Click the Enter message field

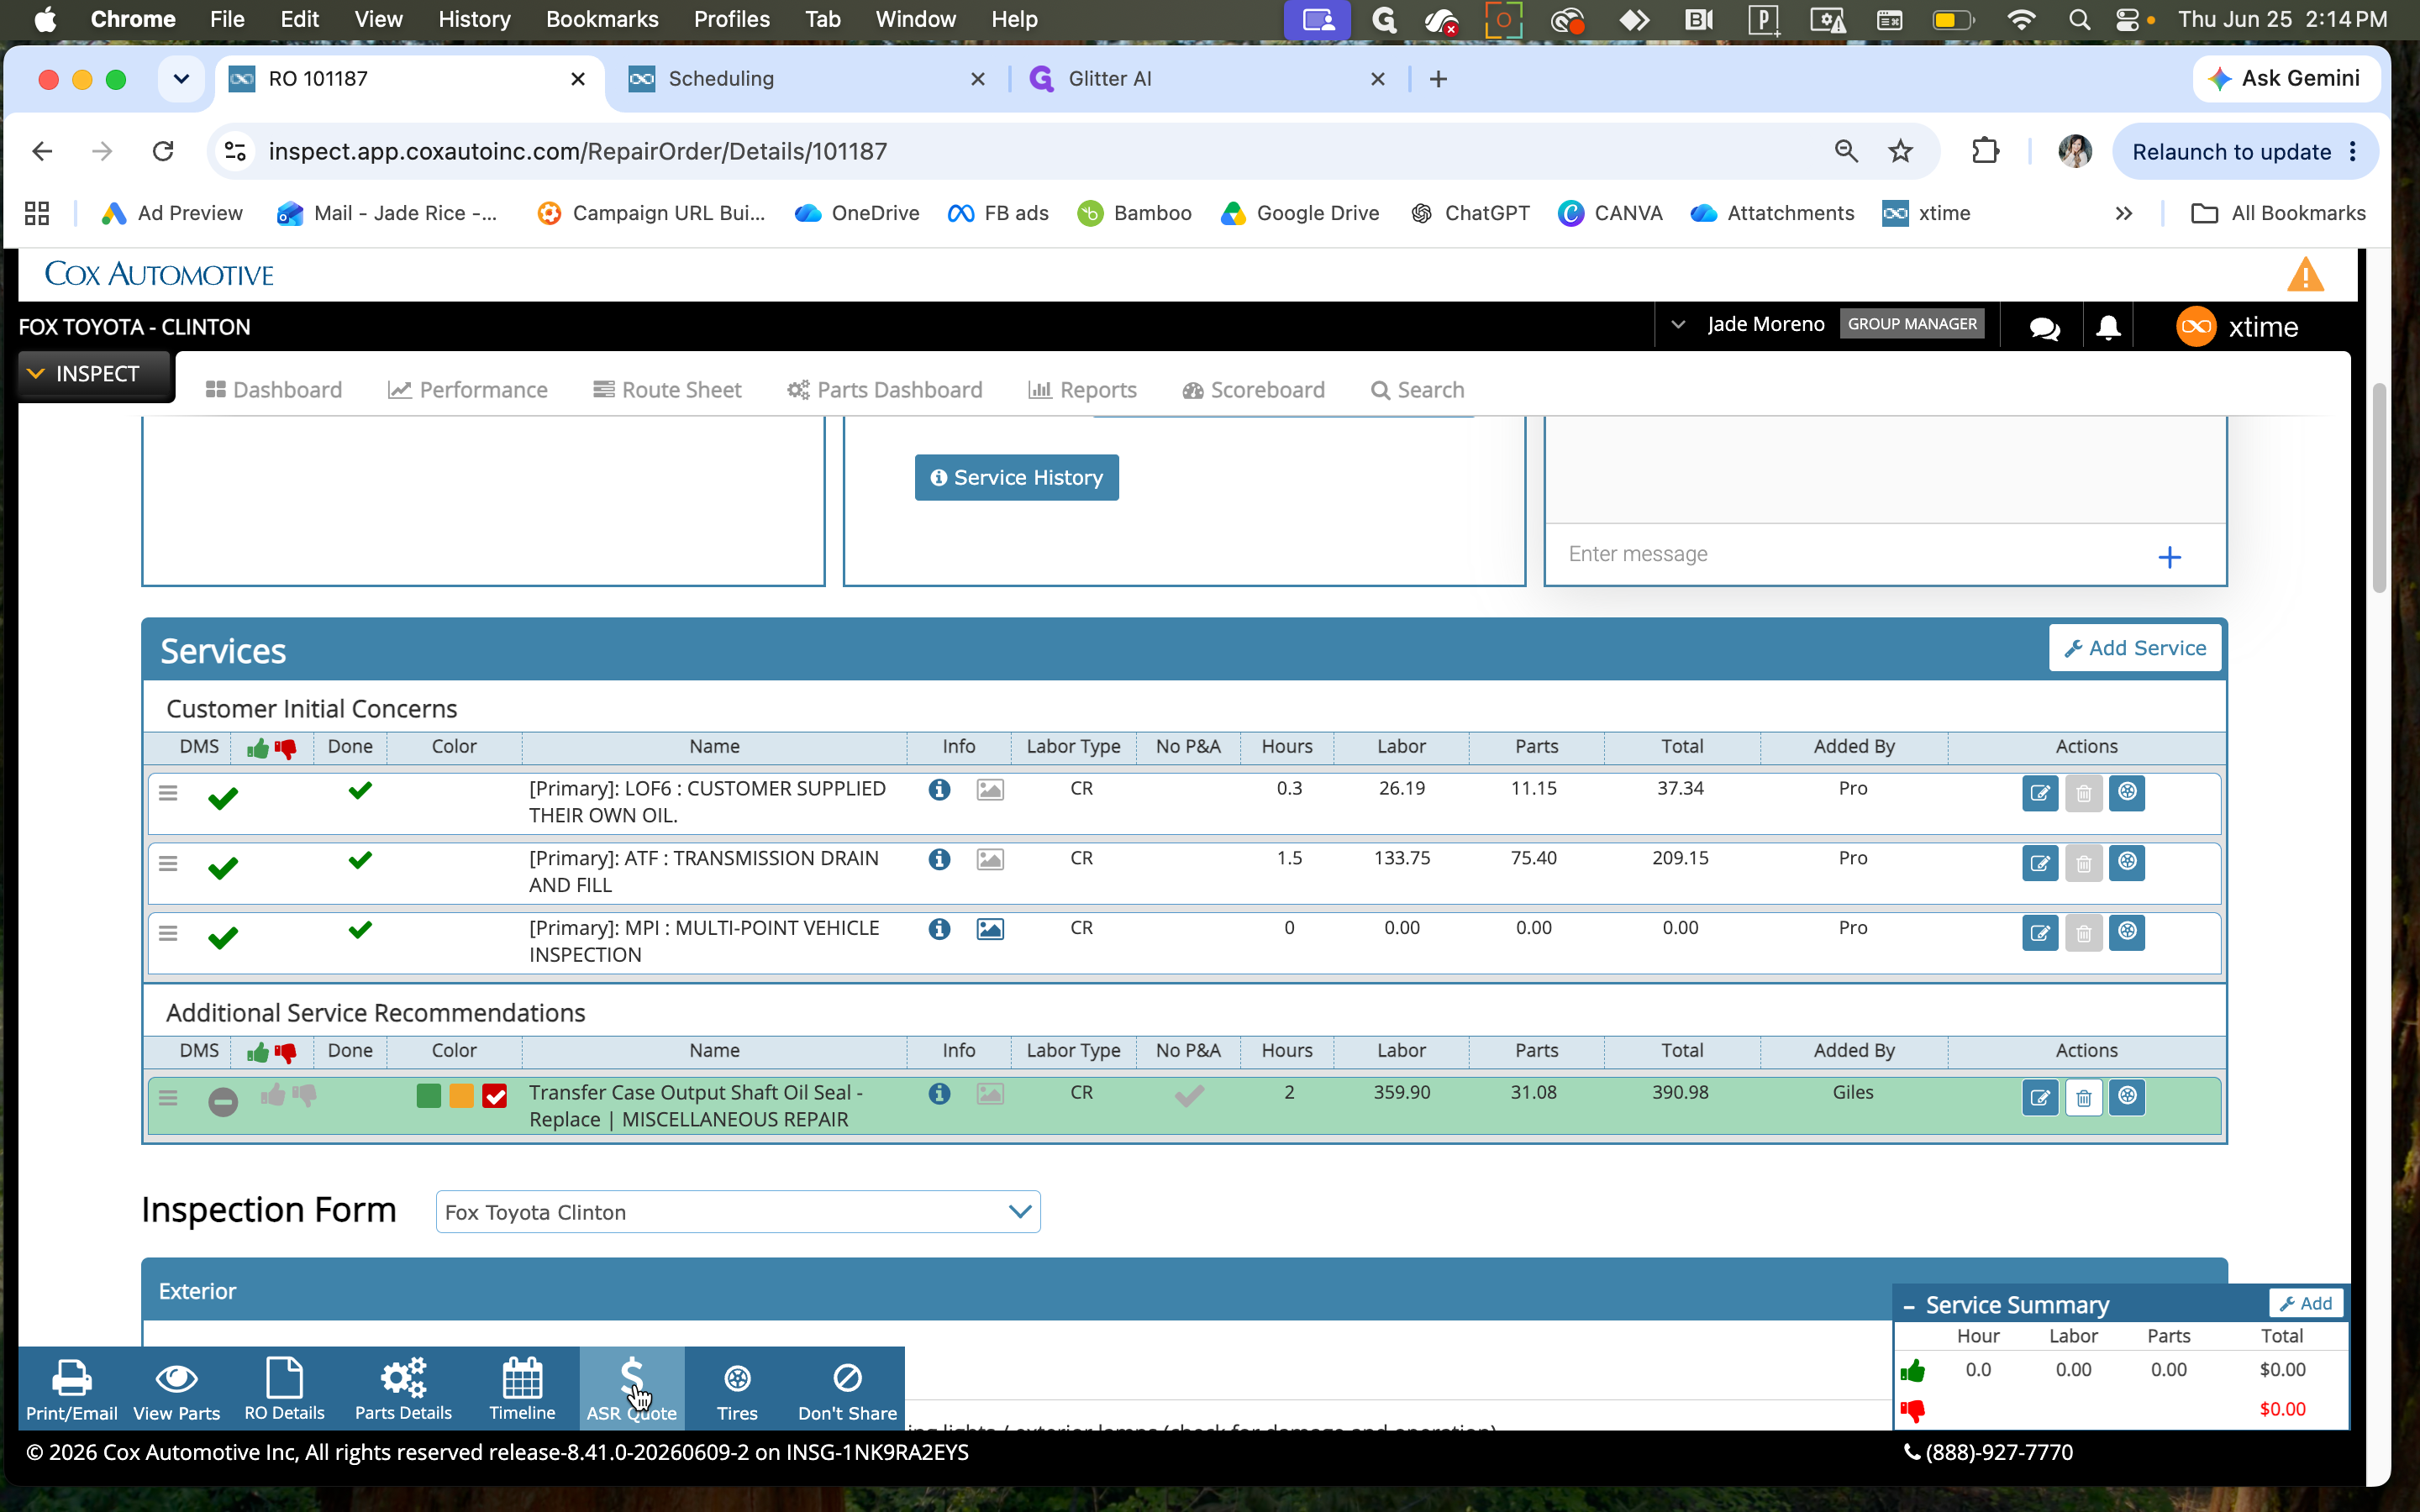tap(1850, 554)
